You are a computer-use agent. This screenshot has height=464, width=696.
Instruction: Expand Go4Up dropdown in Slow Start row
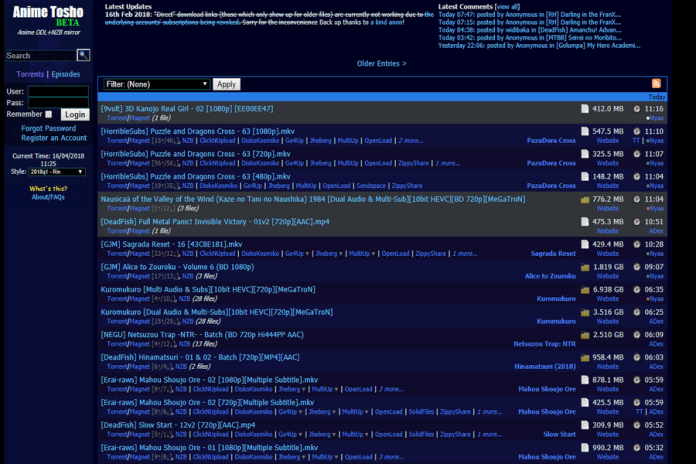pos(301,435)
